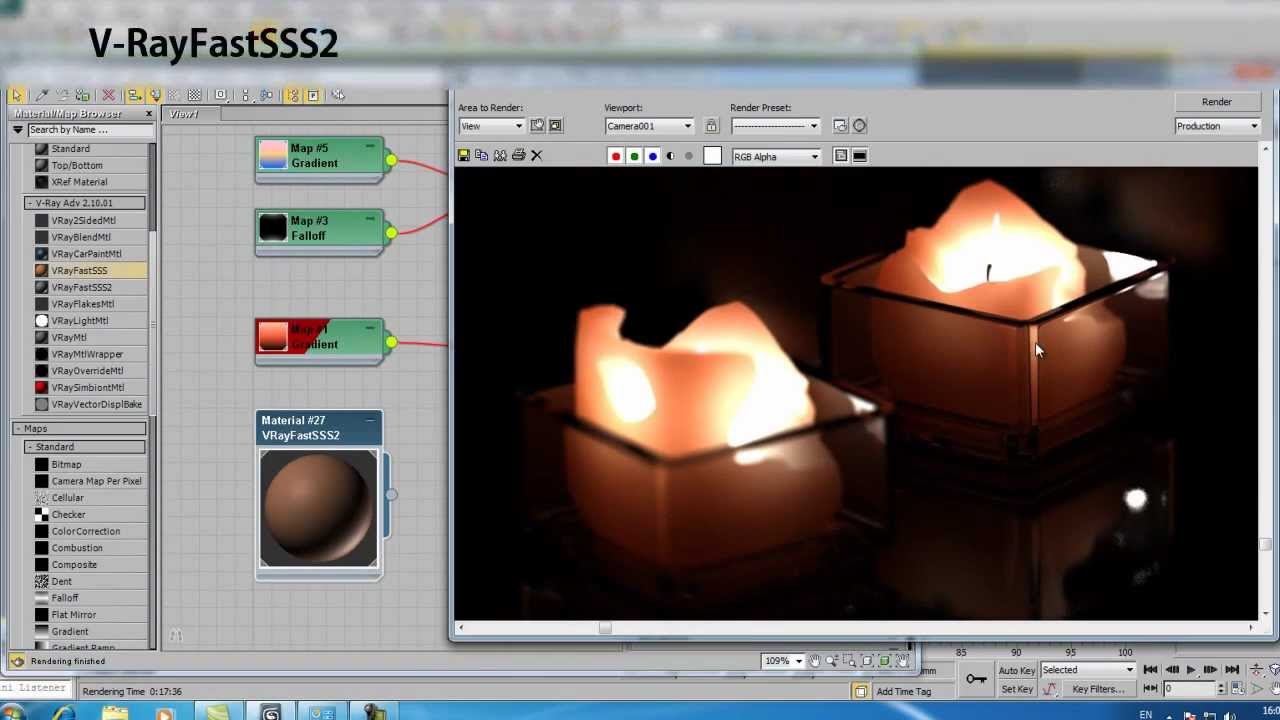
Task: Print the rendered image
Action: pos(518,156)
